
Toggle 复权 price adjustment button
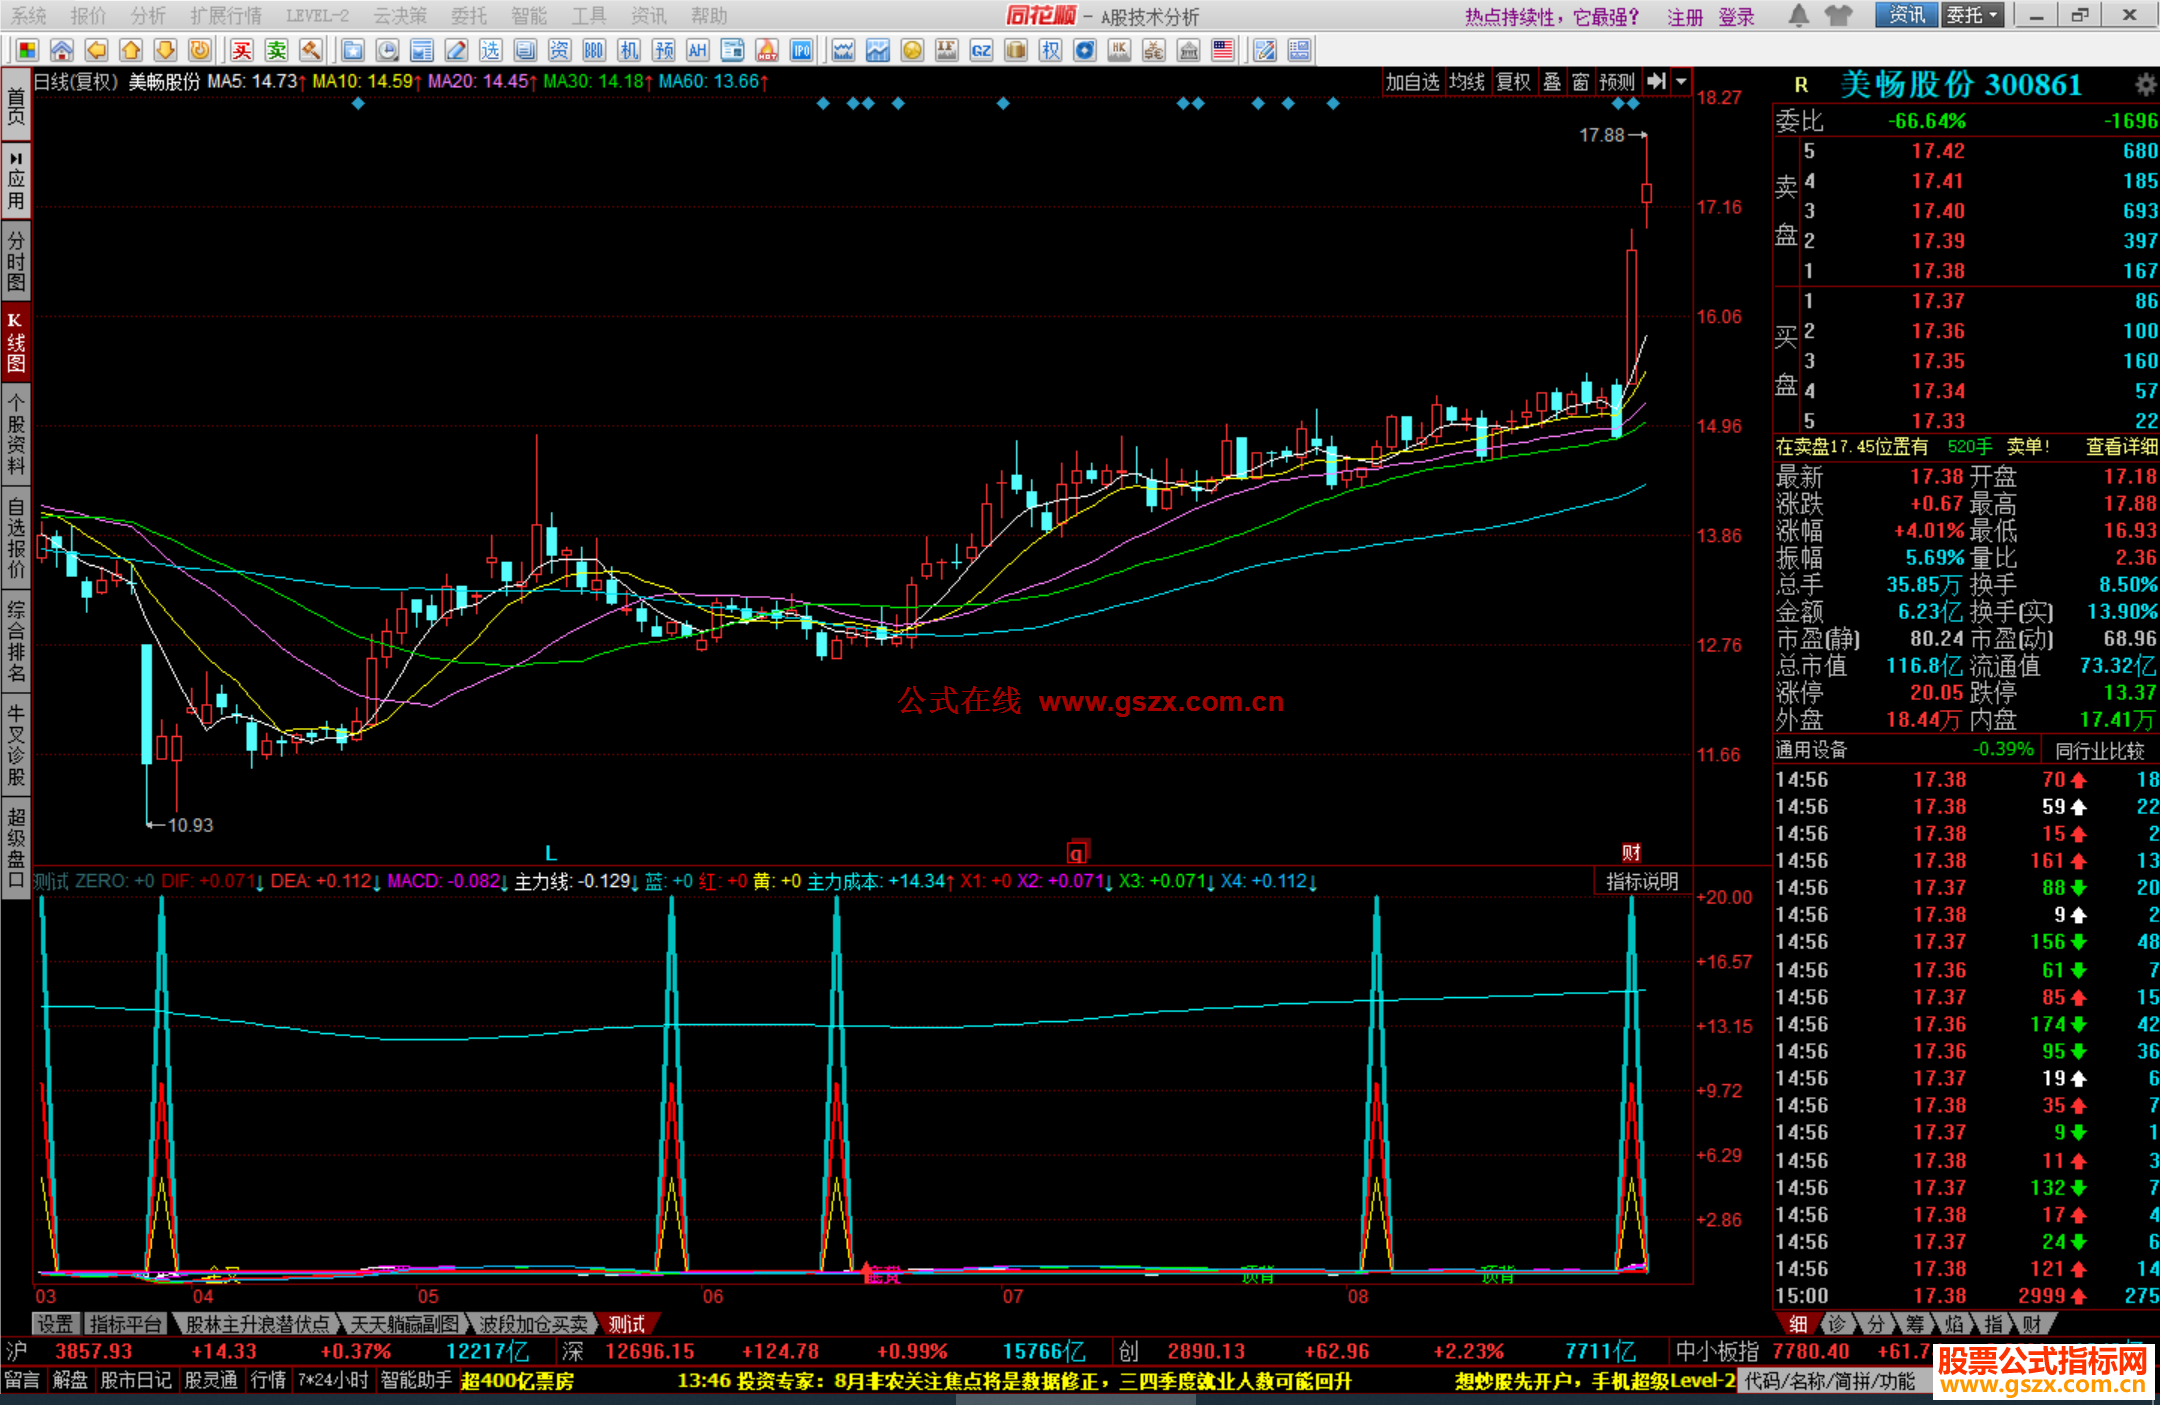pyautogui.click(x=1513, y=82)
